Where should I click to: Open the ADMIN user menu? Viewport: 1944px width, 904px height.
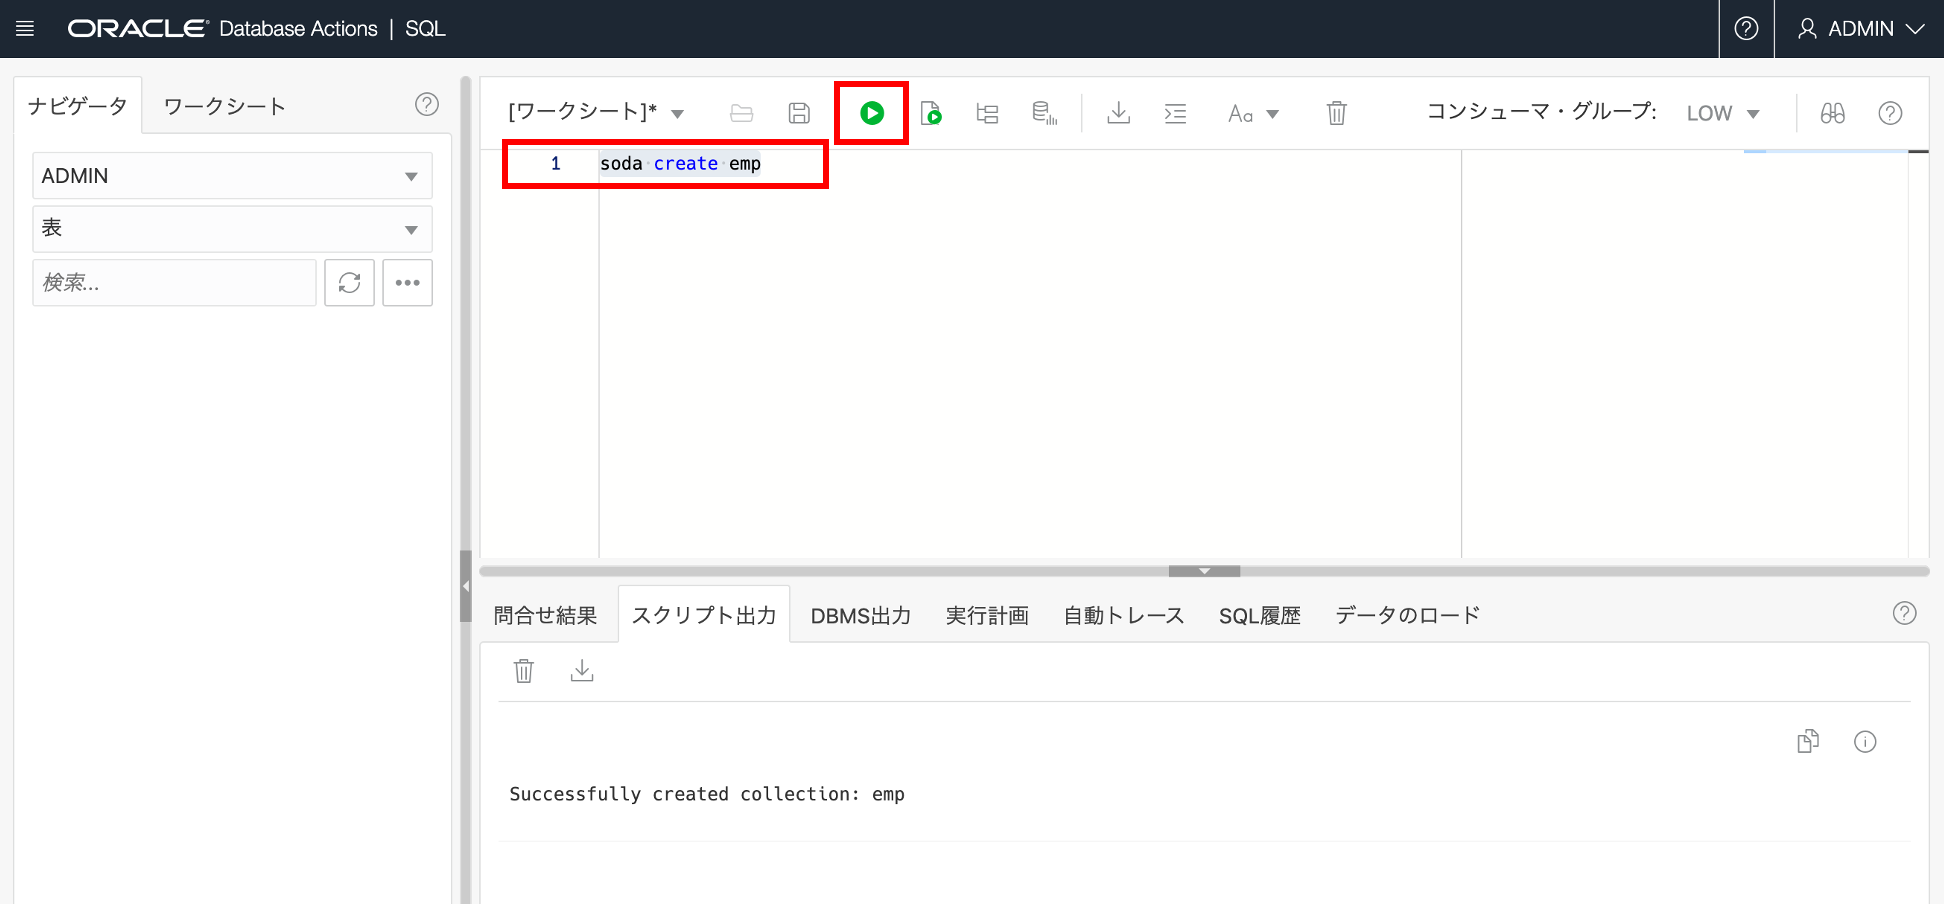pyautogui.click(x=1860, y=29)
